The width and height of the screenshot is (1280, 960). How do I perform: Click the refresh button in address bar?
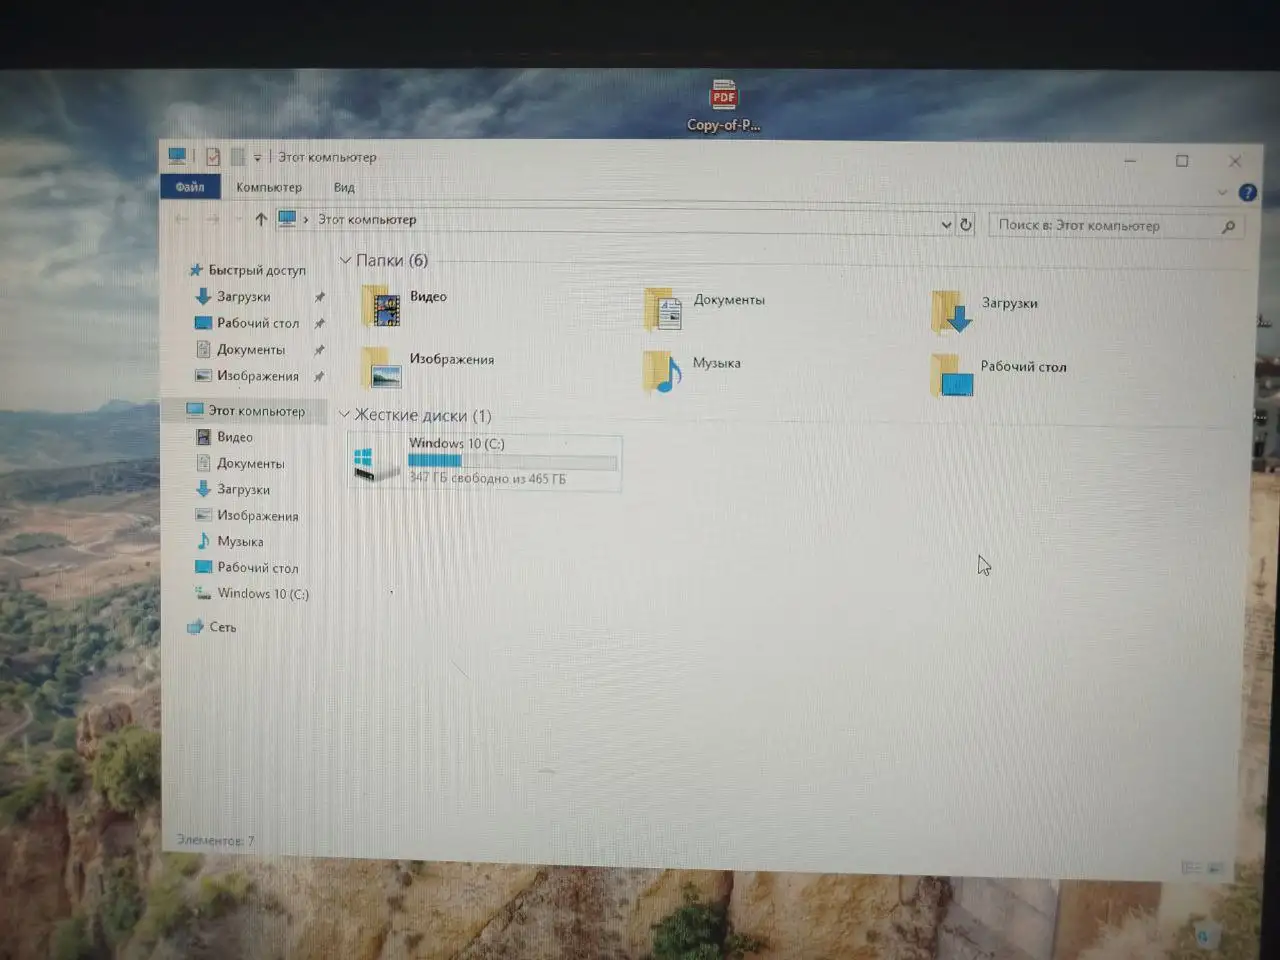tap(966, 225)
